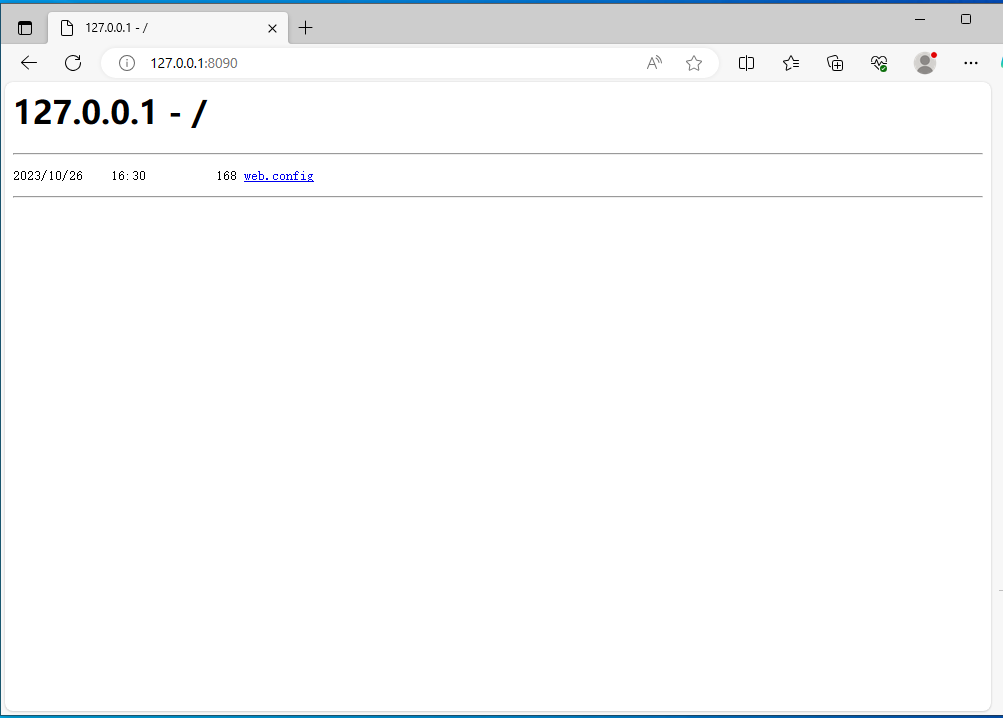
Task: Open a new tab with the plus button
Action: (305, 27)
